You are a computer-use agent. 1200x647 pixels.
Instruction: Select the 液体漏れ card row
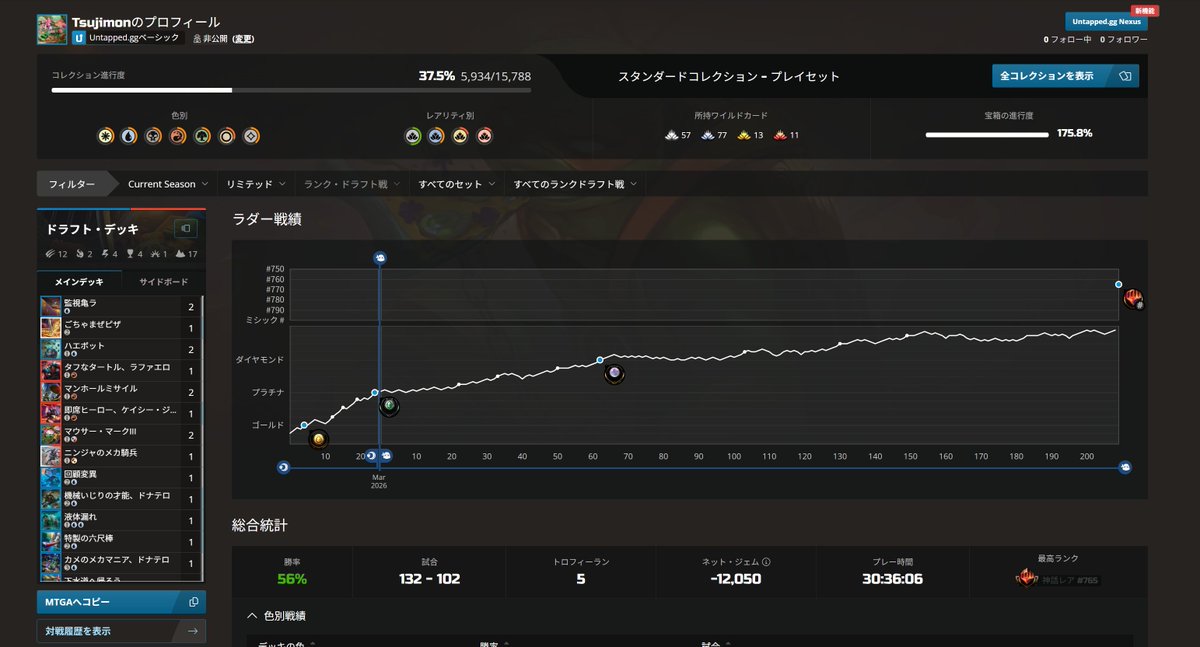pyautogui.click(x=120, y=520)
